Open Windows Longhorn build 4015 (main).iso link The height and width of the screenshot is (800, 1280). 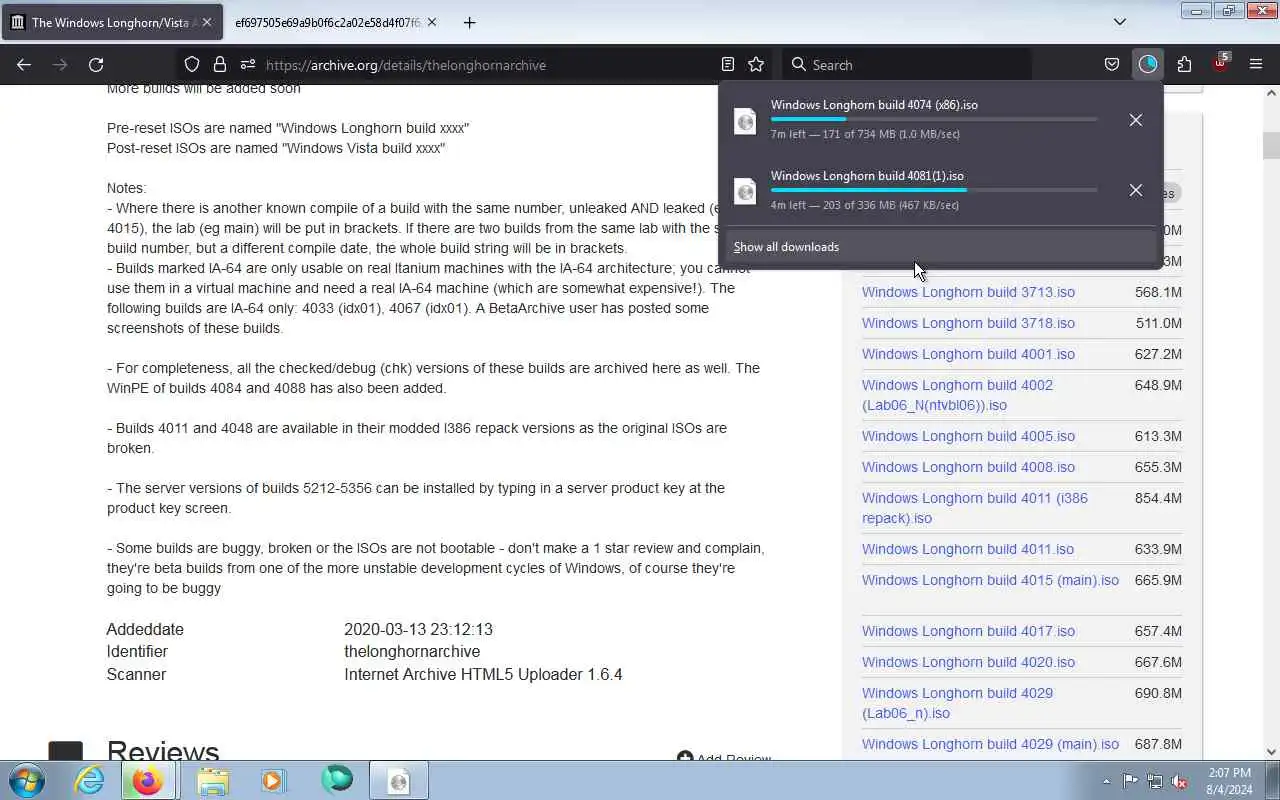pos(990,580)
